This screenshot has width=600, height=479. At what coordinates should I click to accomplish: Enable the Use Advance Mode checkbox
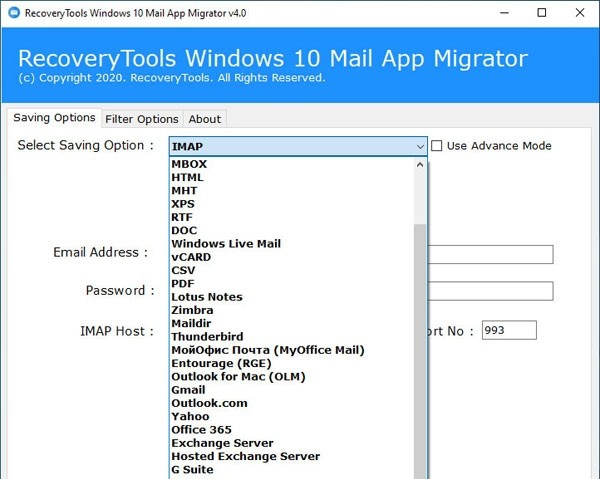(x=437, y=146)
